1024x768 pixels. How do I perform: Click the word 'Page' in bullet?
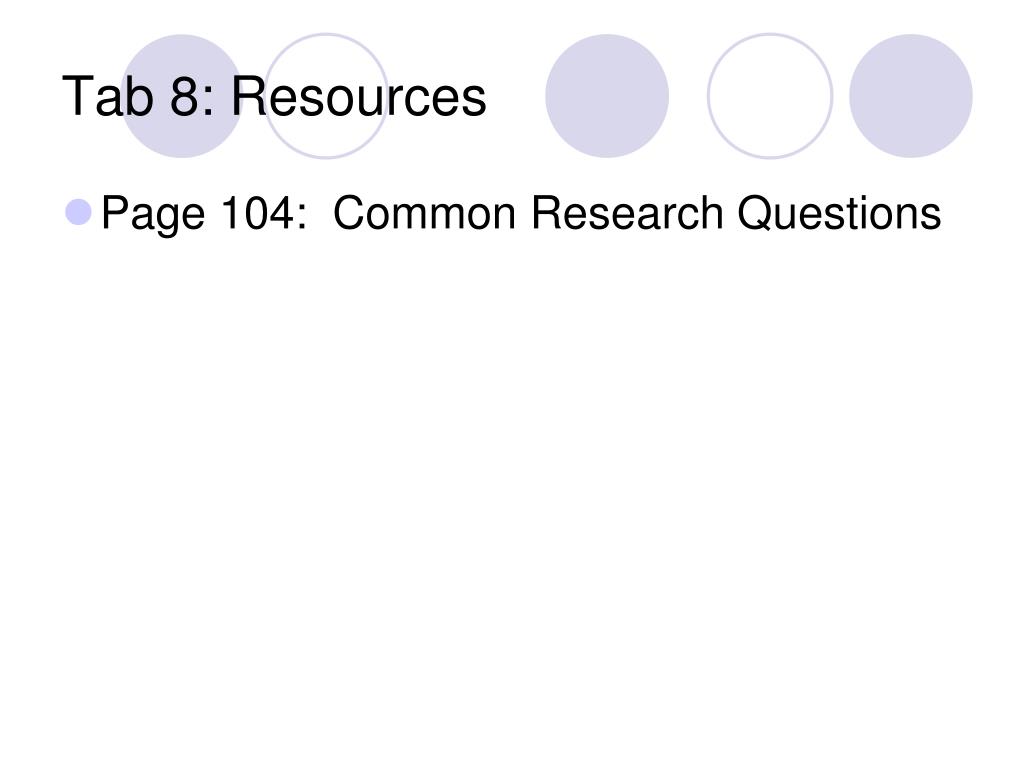[x=153, y=216]
